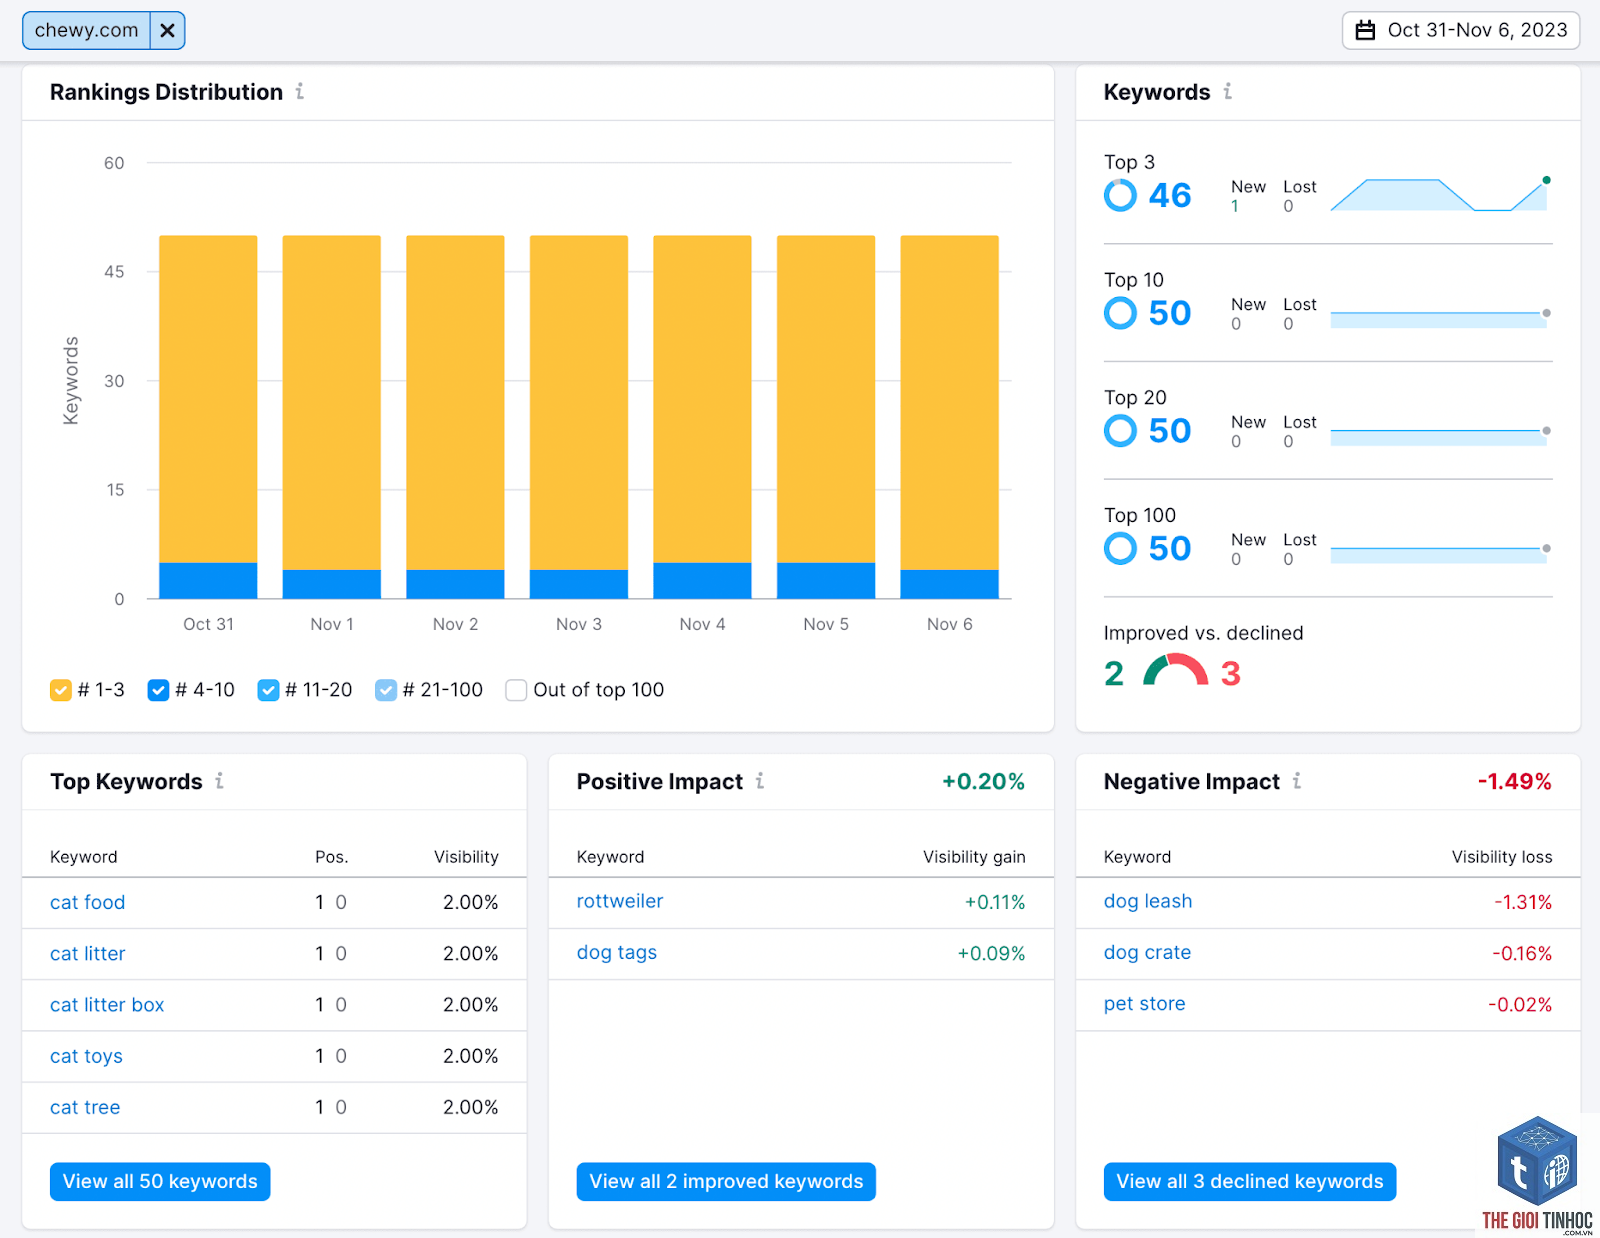The height and width of the screenshot is (1238, 1600).
Task: View all 3 declined keywords
Action: pyautogui.click(x=1250, y=1181)
